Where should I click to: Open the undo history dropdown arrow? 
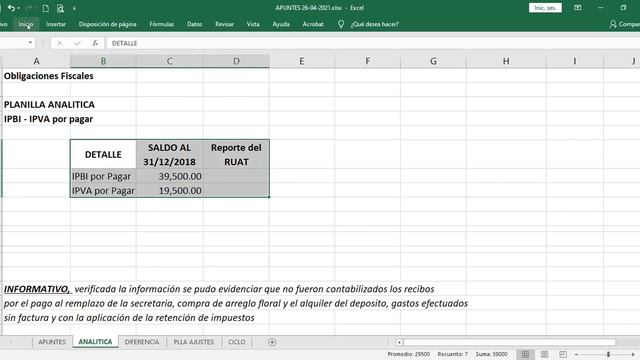point(18,8)
